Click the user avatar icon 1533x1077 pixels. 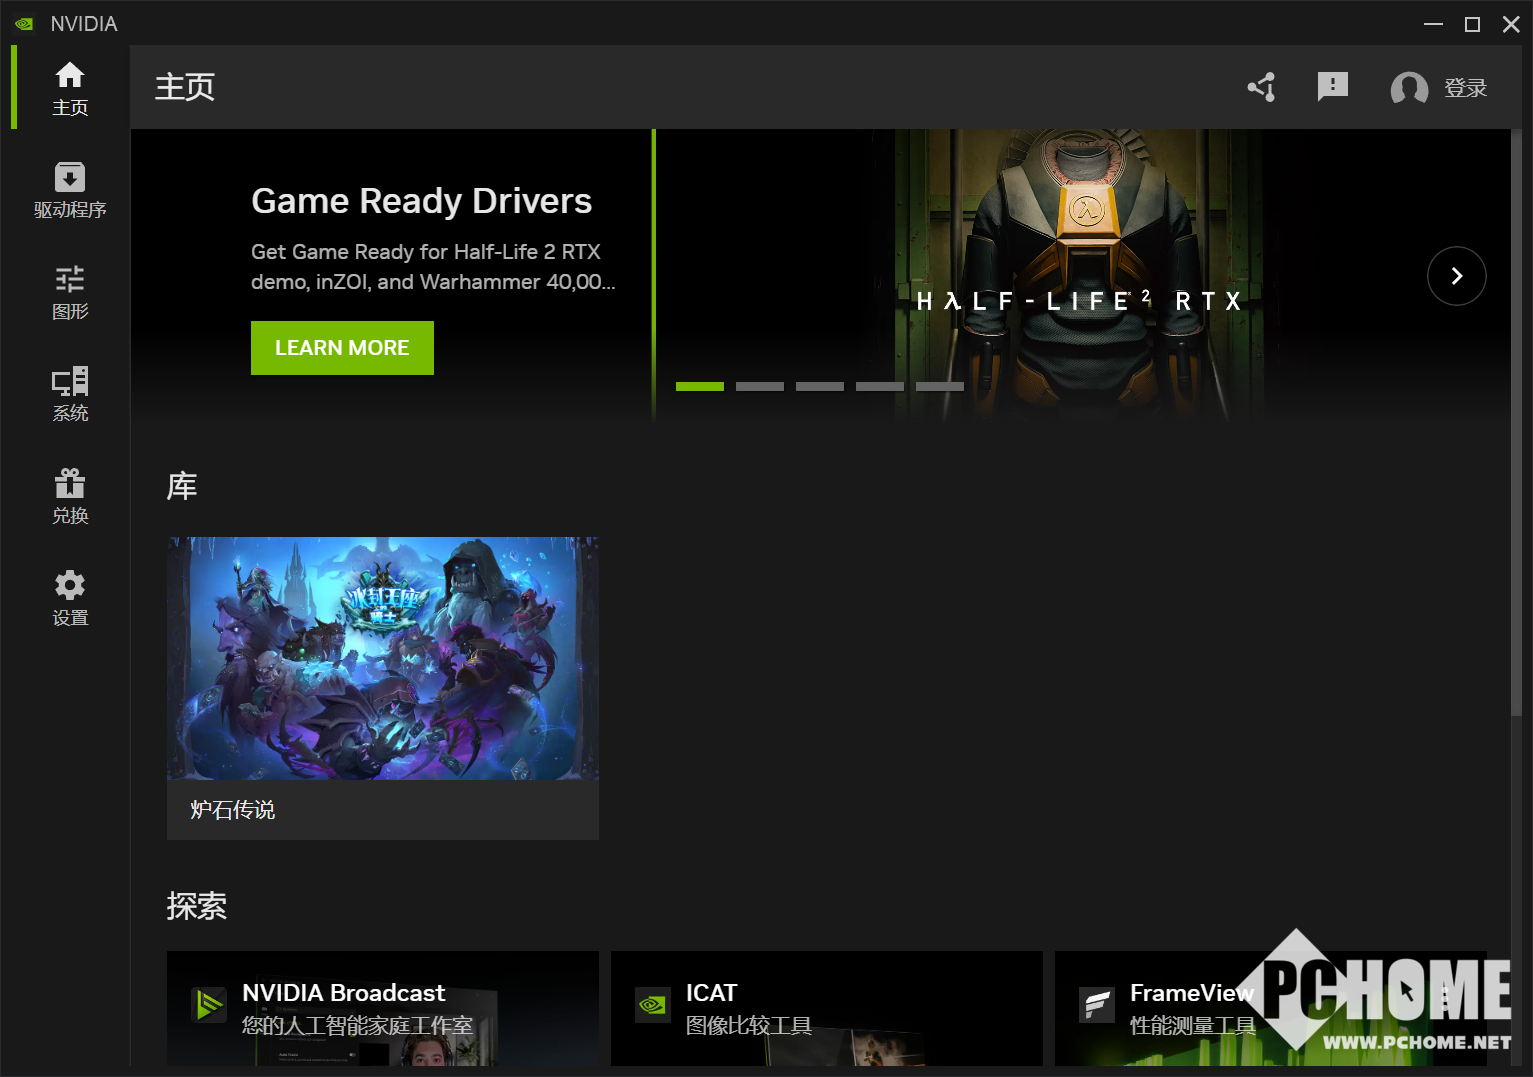[1409, 88]
